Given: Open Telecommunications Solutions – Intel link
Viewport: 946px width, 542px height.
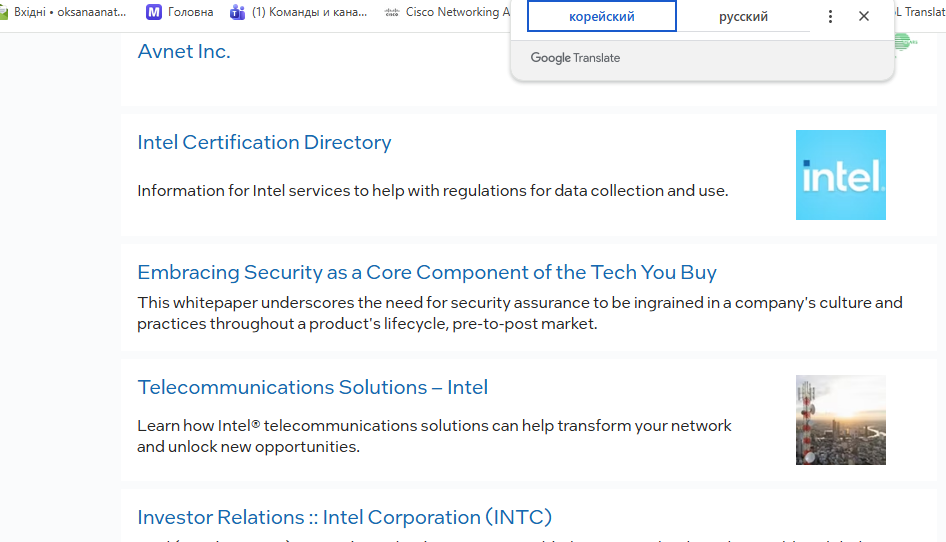Looking at the screenshot, I should point(312,387).
